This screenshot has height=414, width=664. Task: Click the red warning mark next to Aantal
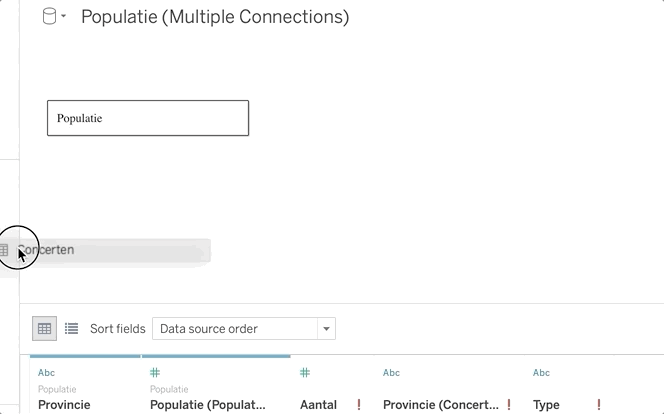pyautogui.click(x=359, y=405)
